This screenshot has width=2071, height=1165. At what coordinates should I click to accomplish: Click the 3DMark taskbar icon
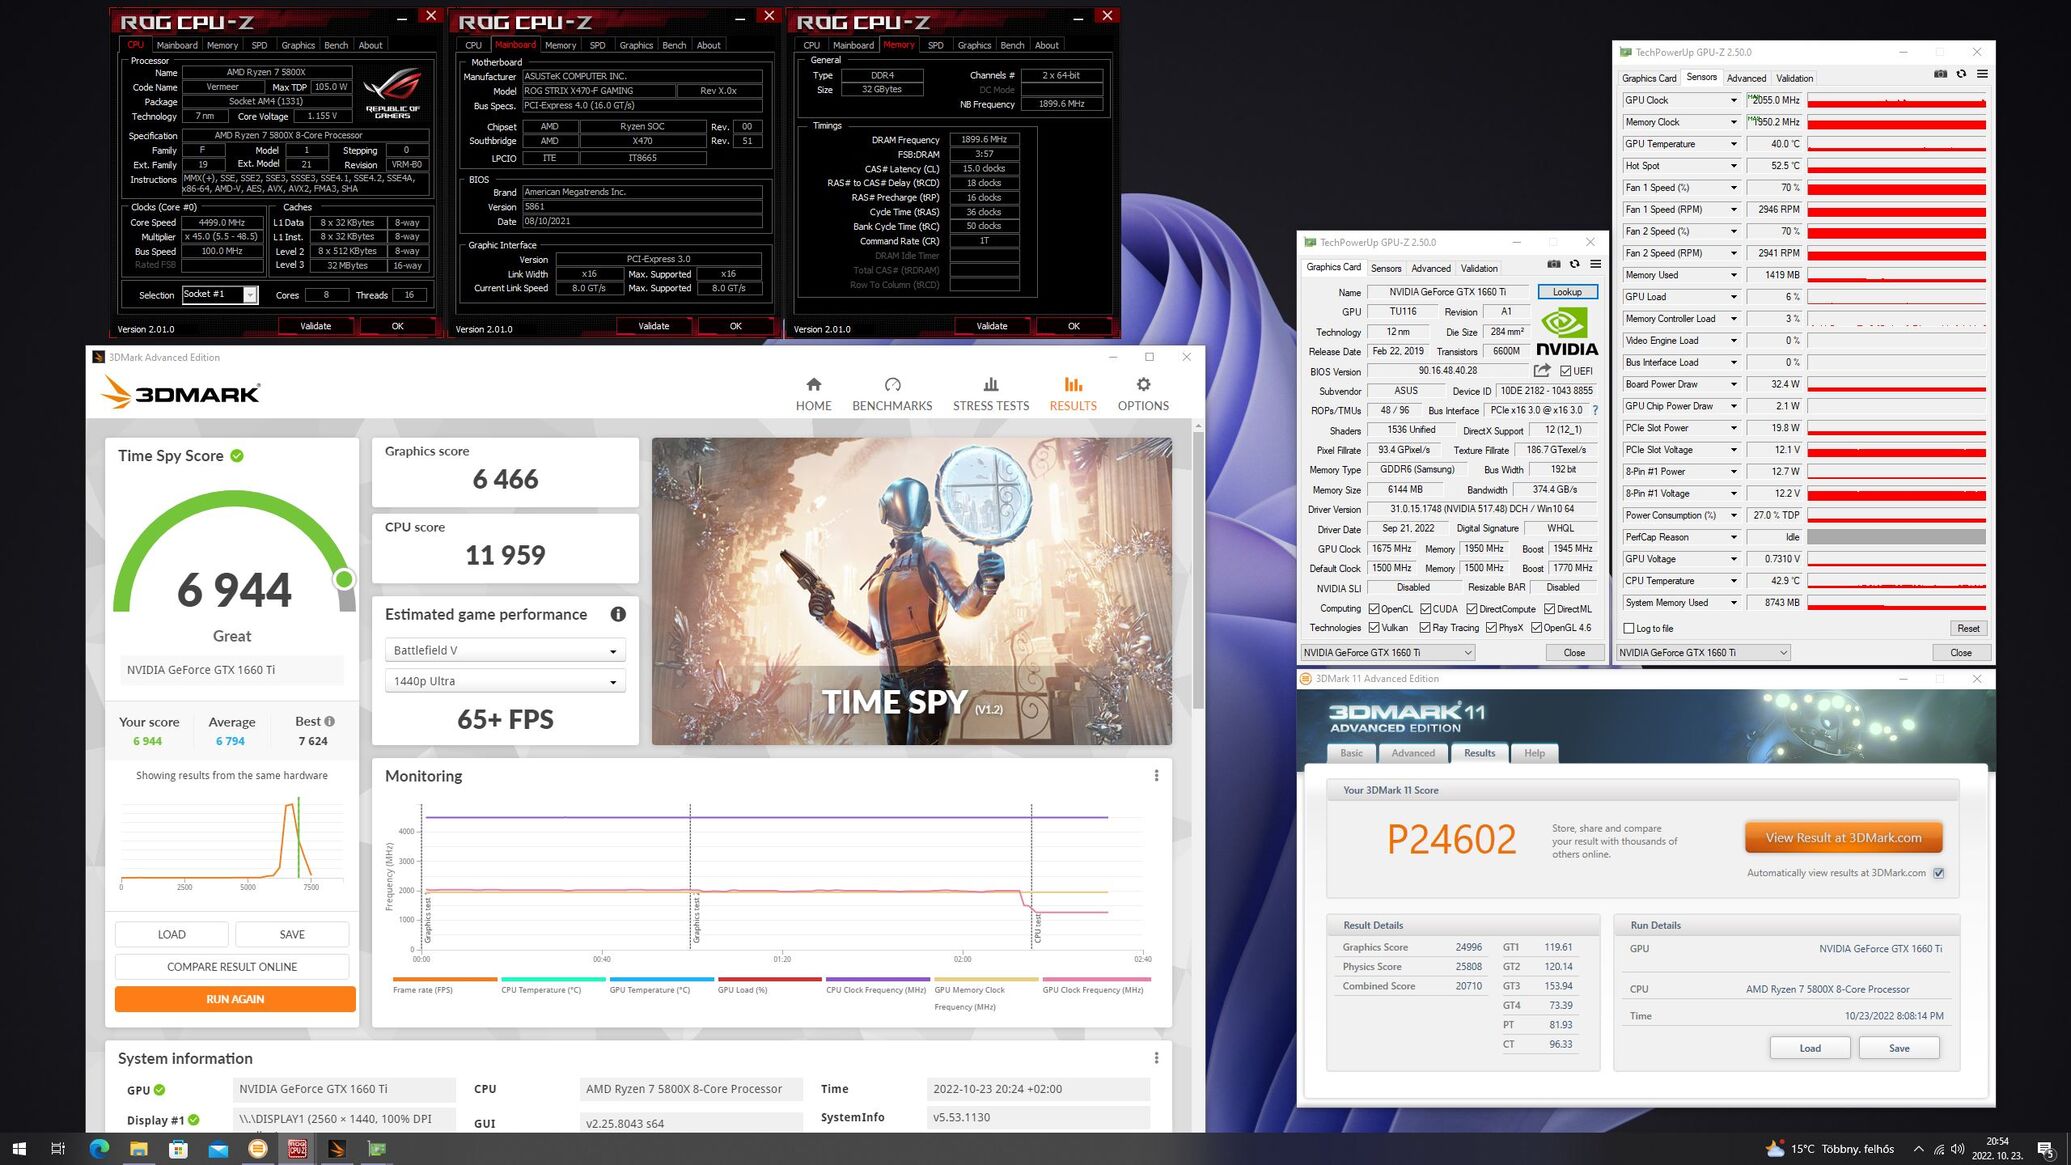click(337, 1148)
